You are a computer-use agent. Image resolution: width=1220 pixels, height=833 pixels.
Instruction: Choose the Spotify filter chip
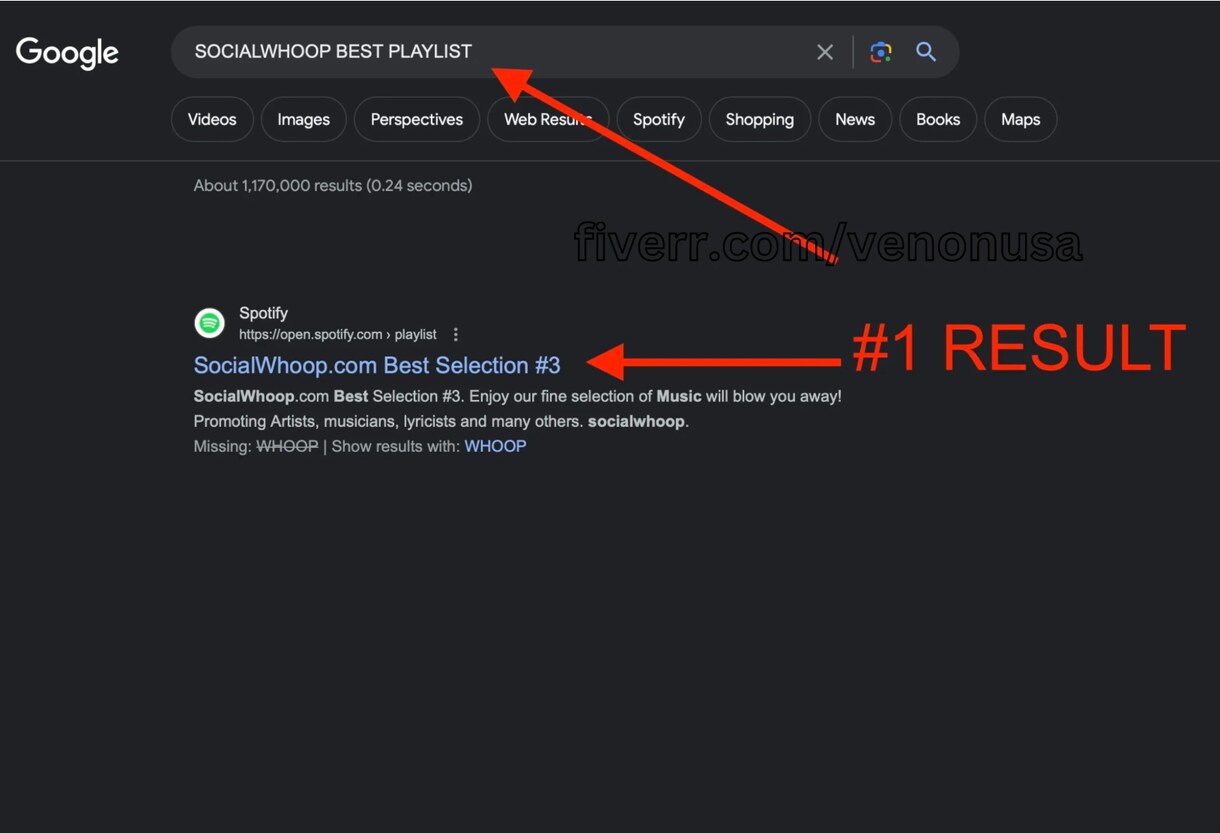coord(658,119)
